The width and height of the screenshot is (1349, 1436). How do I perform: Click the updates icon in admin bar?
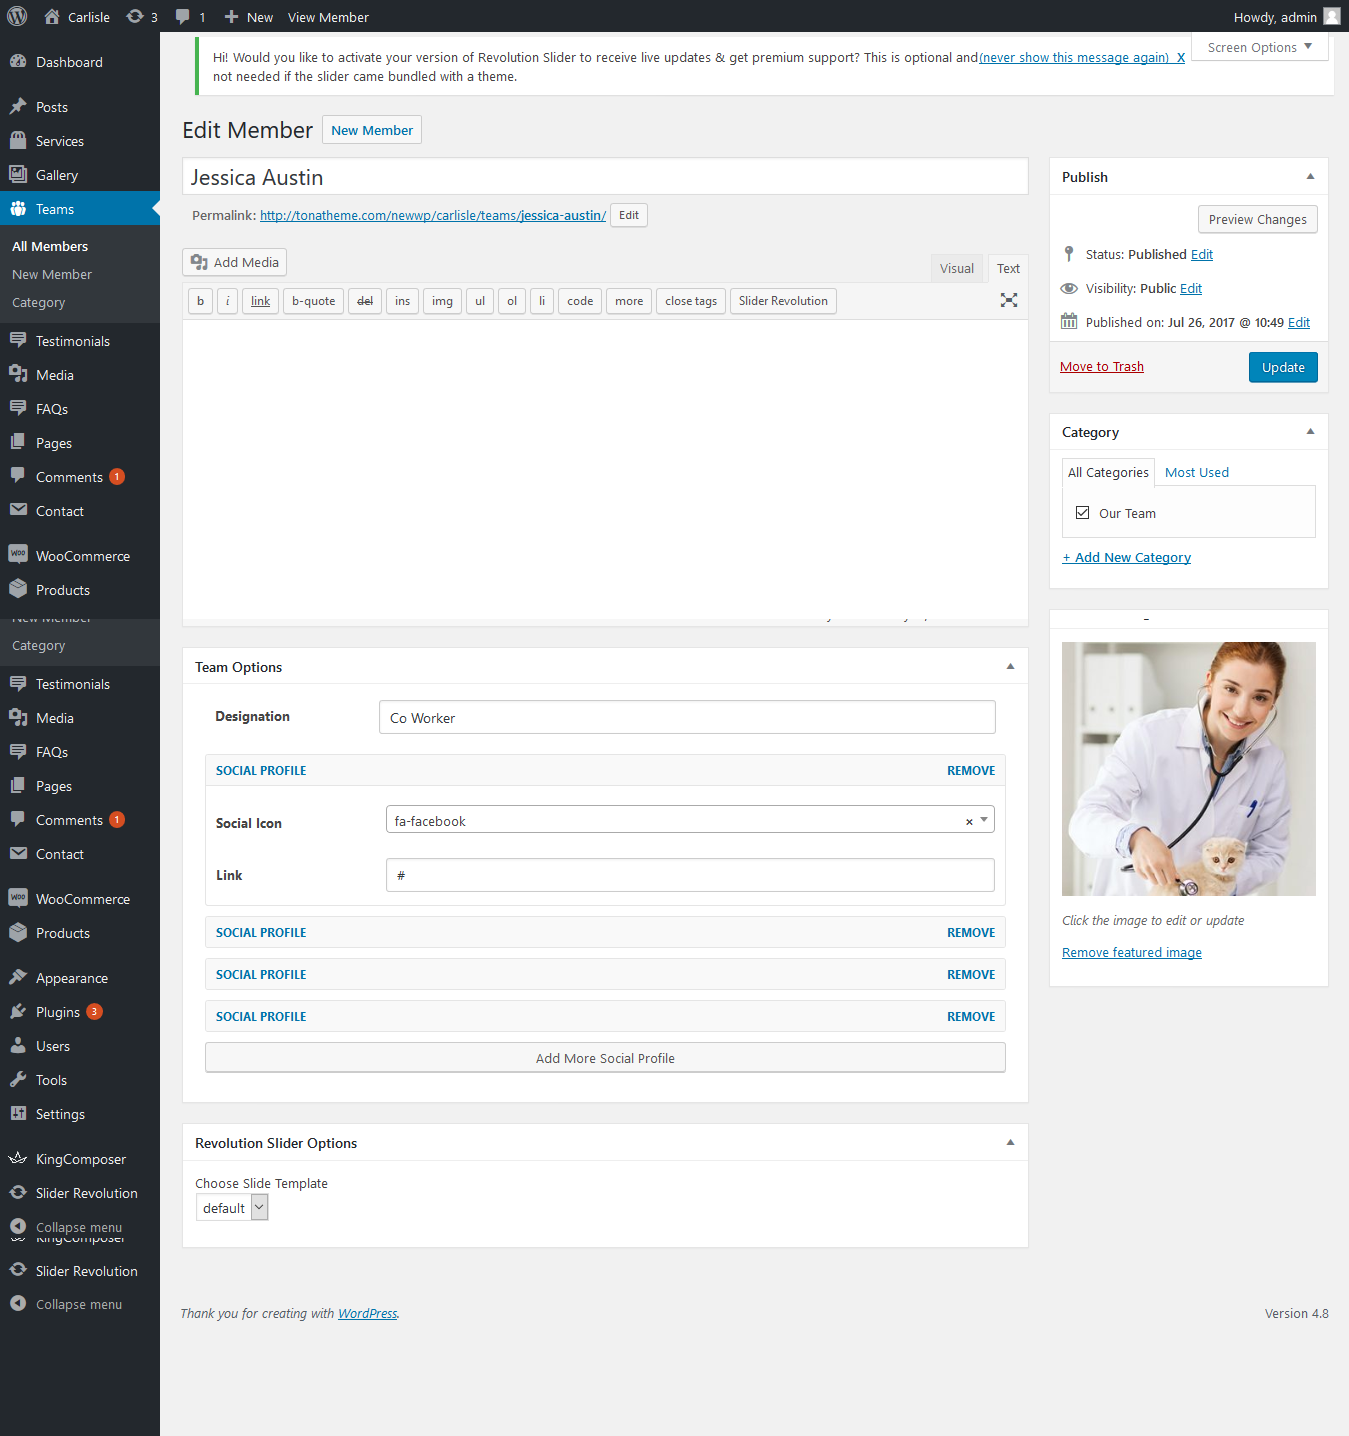pyautogui.click(x=135, y=17)
